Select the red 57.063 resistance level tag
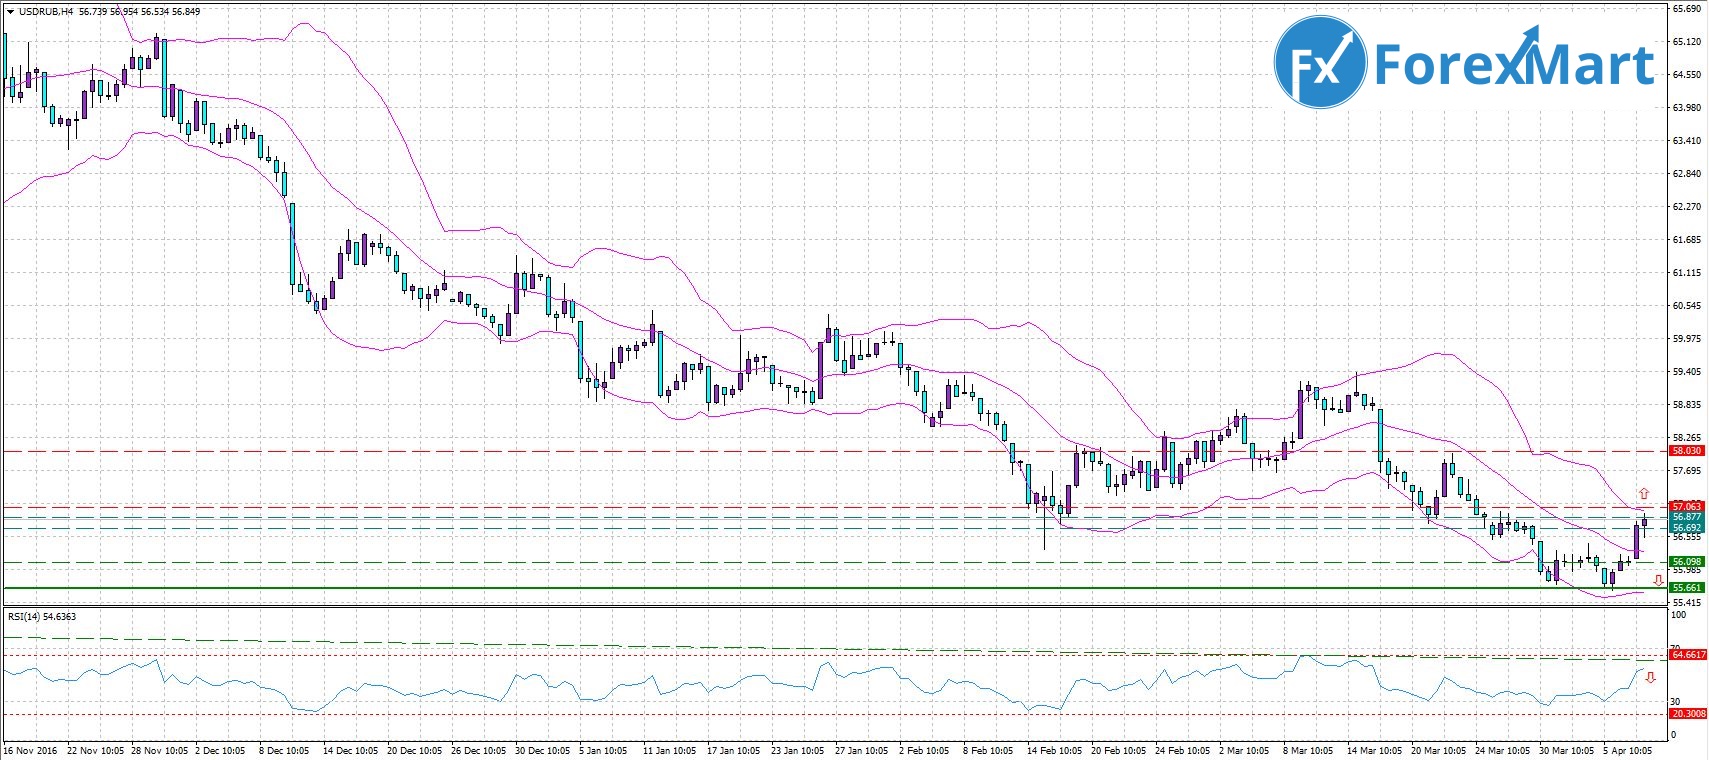 [x=1687, y=507]
